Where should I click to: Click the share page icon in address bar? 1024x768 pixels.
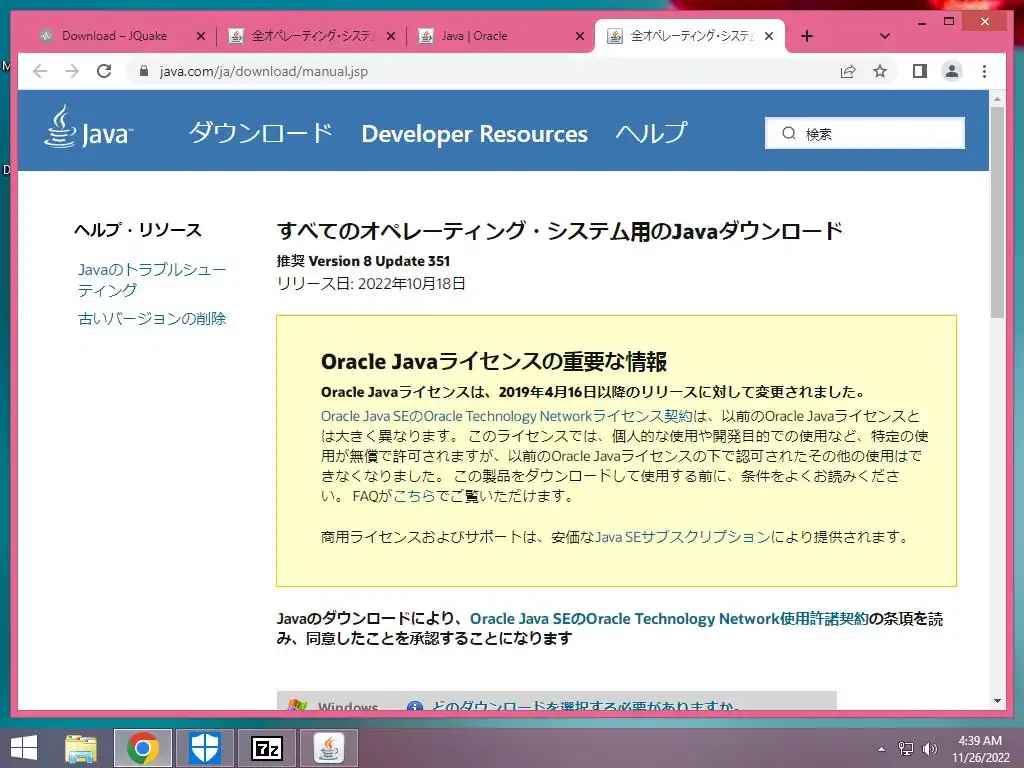[848, 71]
